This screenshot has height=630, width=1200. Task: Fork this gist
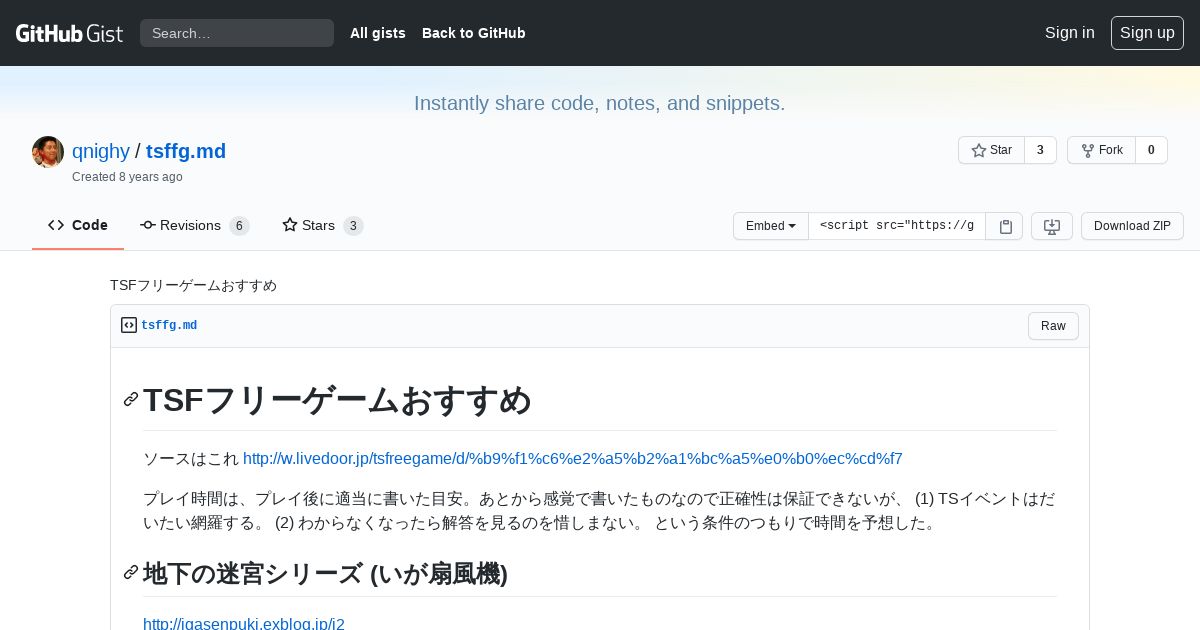pyautogui.click(x=1102, y=150)
